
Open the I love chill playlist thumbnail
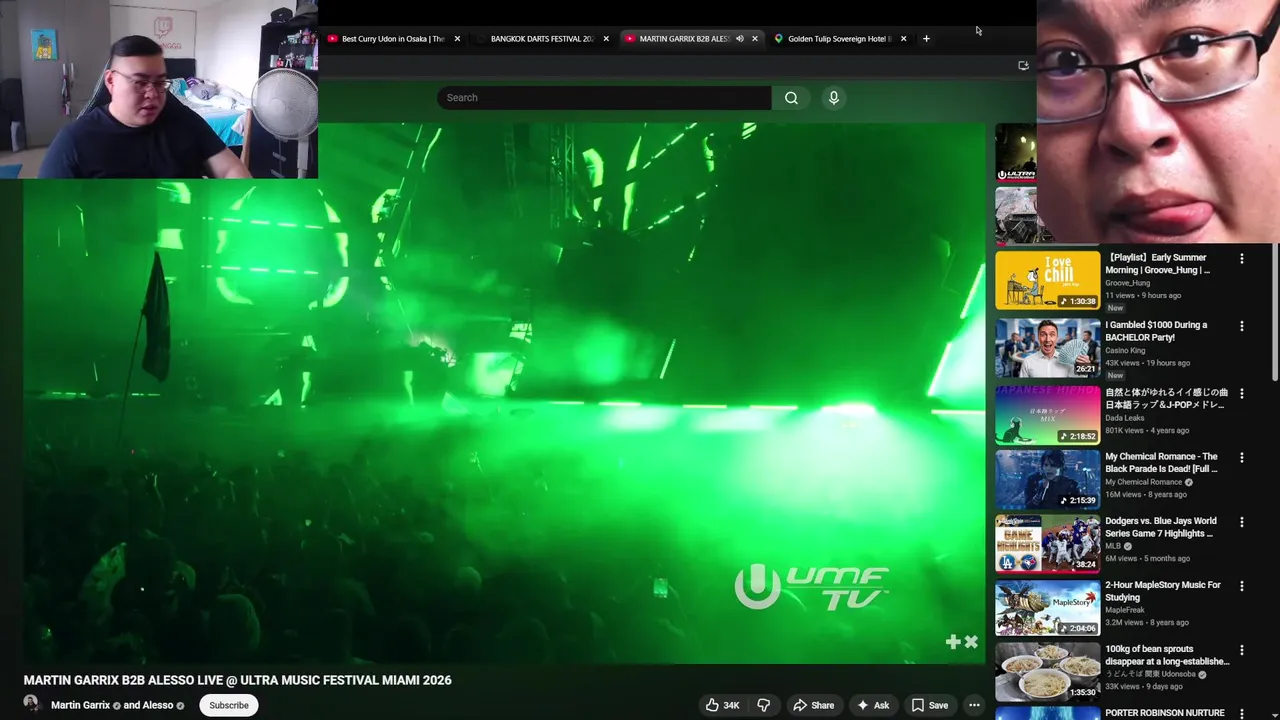click(1047, 280)
